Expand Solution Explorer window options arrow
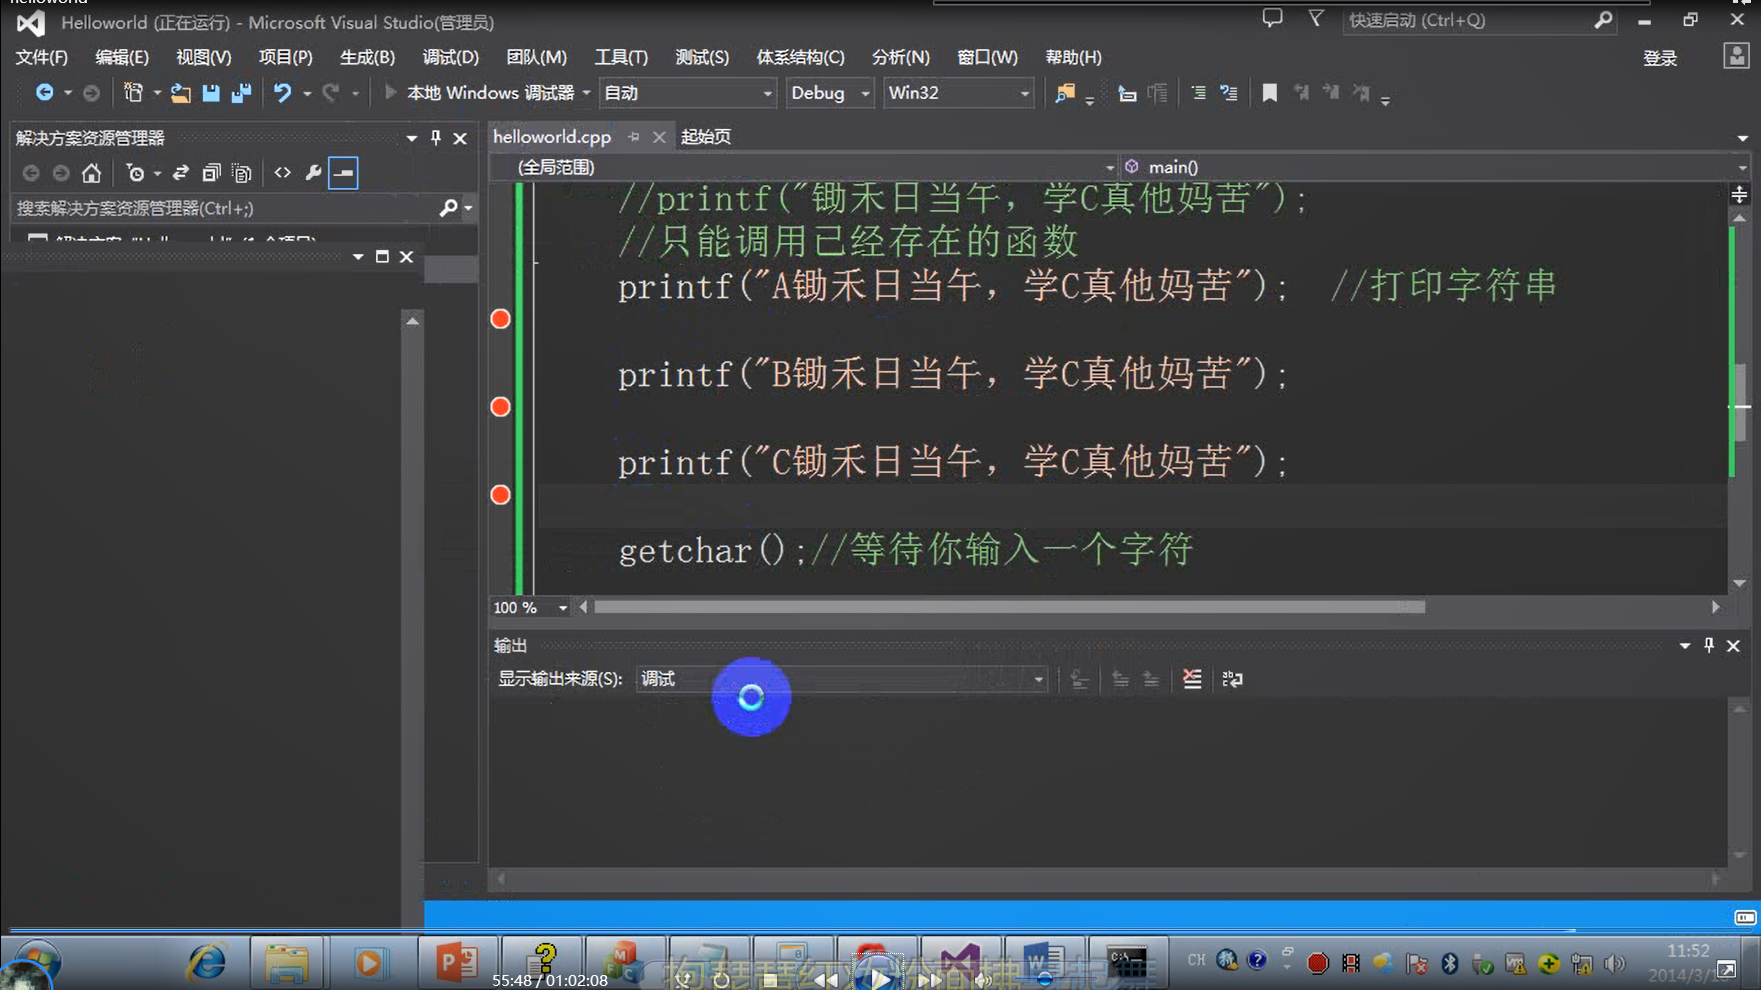1761x990 pixels. pyautogui.click(x=411, y=138)
